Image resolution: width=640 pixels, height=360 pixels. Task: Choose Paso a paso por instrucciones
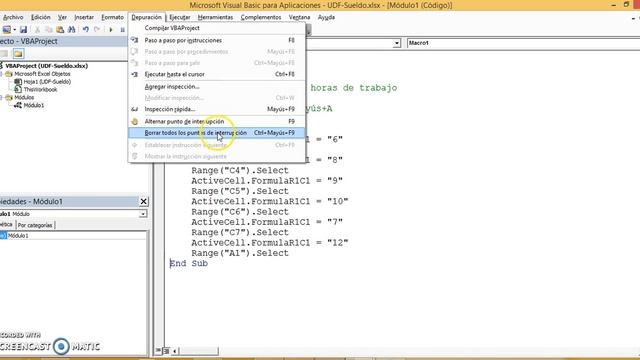coord(217,40)
